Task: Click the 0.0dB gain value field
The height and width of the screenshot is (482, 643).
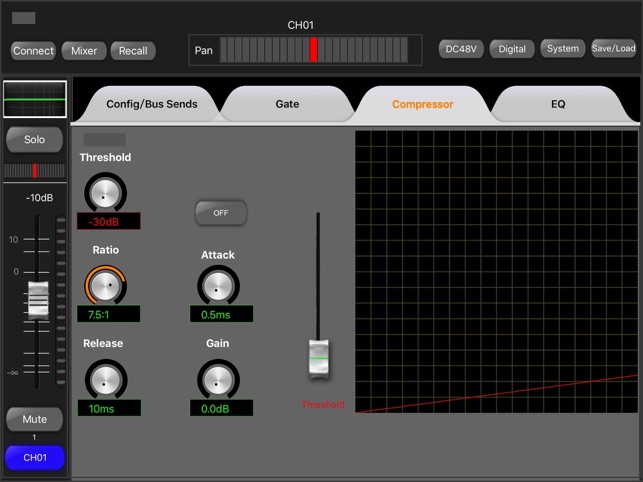Action: point(221,408)
